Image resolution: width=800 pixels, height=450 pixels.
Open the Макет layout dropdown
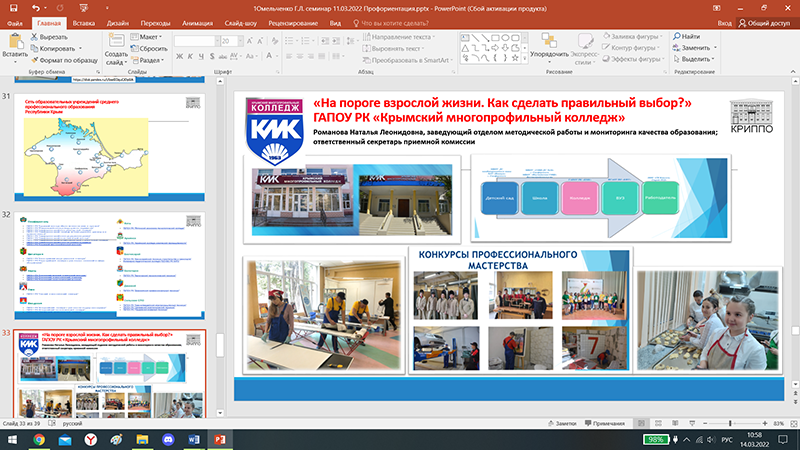tap(146, 37)
